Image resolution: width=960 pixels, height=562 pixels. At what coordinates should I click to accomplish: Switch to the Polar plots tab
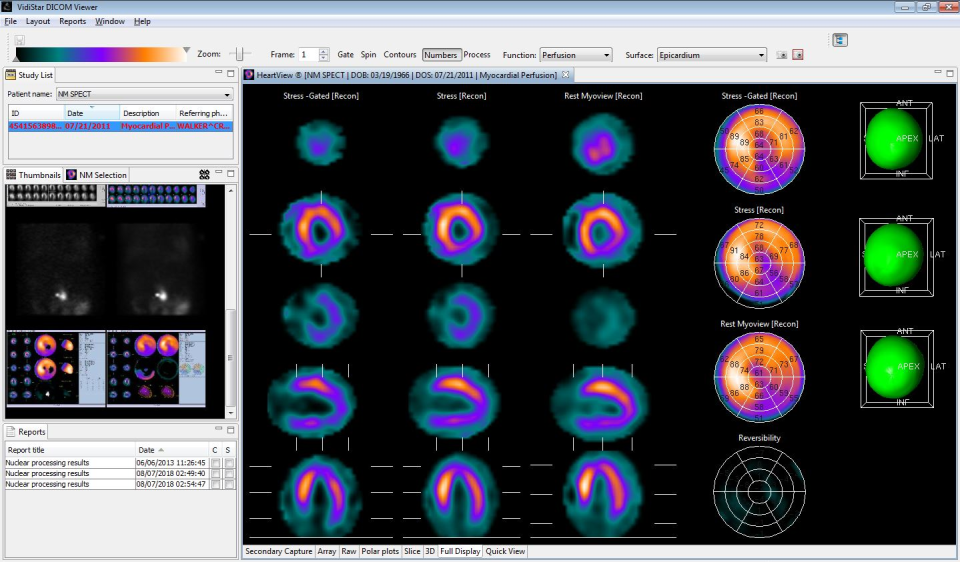[379, 551]
